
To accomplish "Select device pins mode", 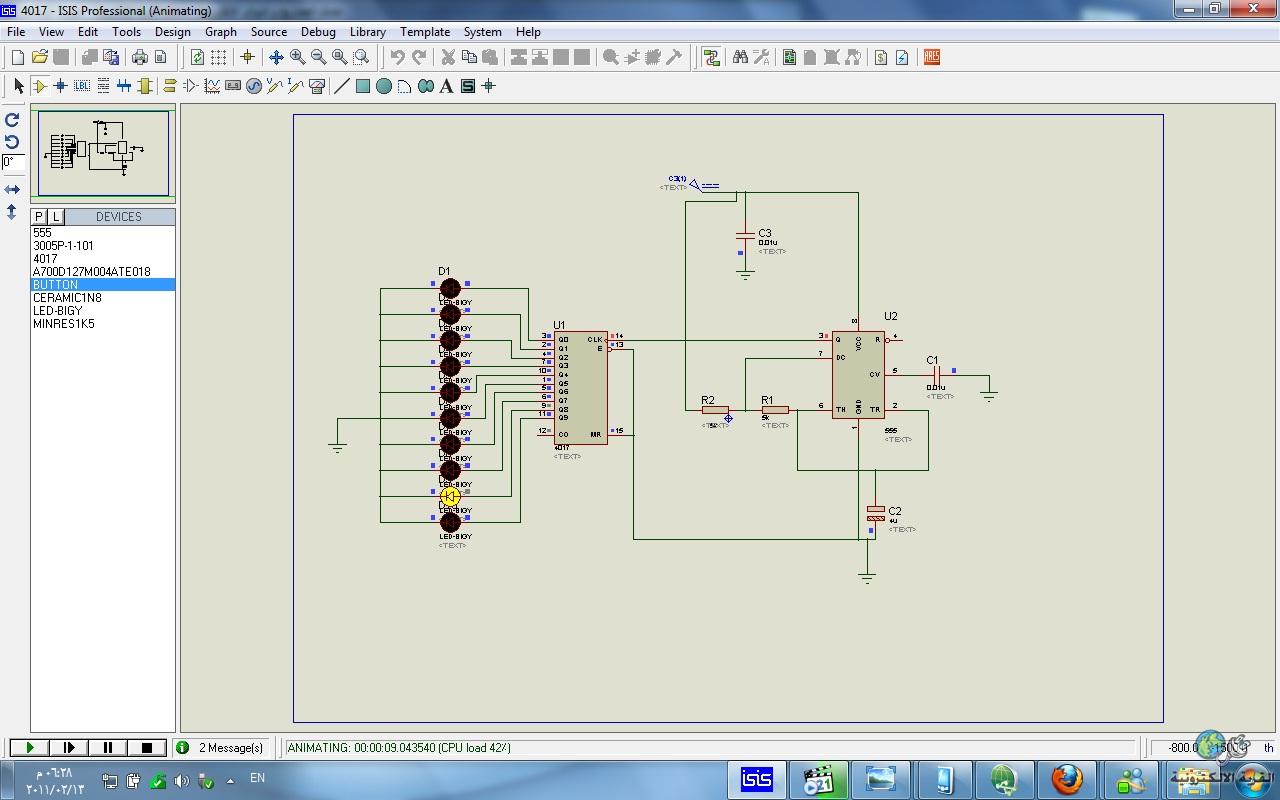I will click(x=191, y=87).
